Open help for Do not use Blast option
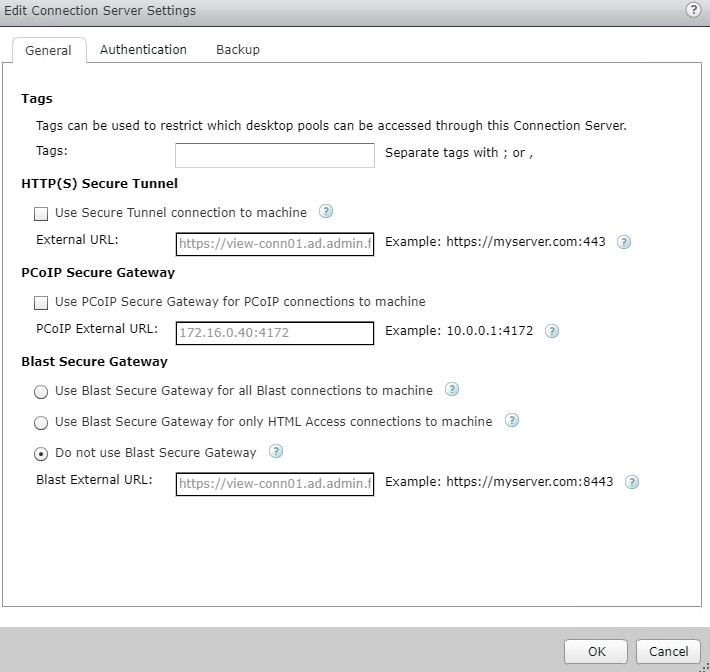The height and width of the screenshot is (672, 710). pyautogui.click(x=276, y=452)
